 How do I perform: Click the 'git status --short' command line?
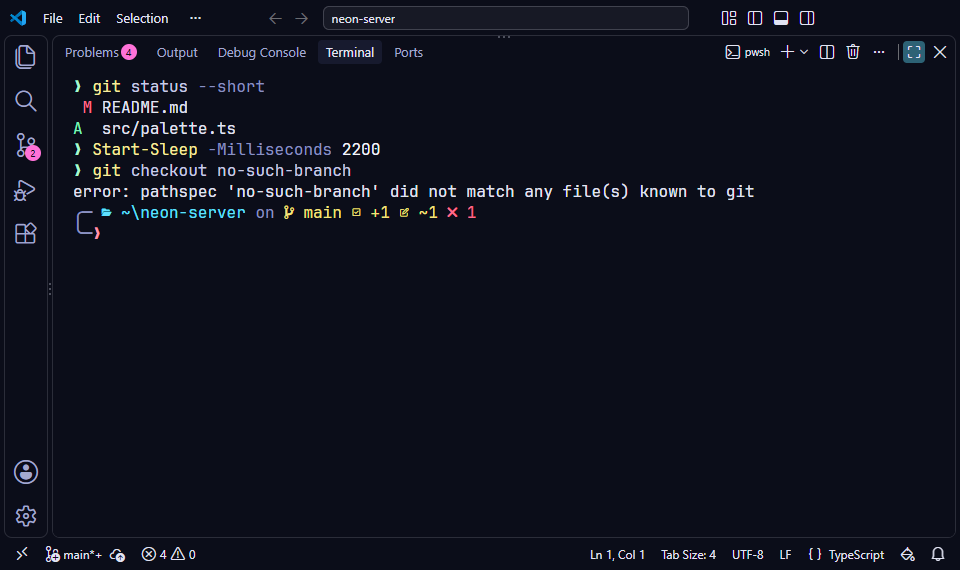(x=178, y=87)
